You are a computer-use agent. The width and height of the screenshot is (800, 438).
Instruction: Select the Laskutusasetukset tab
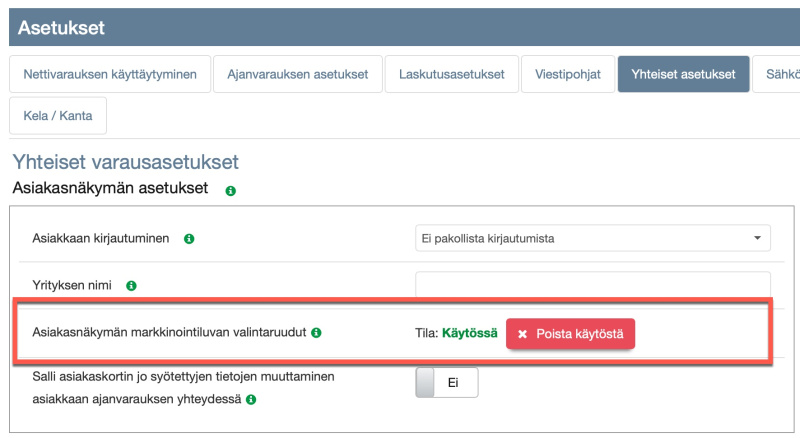[x=451, y=74]
